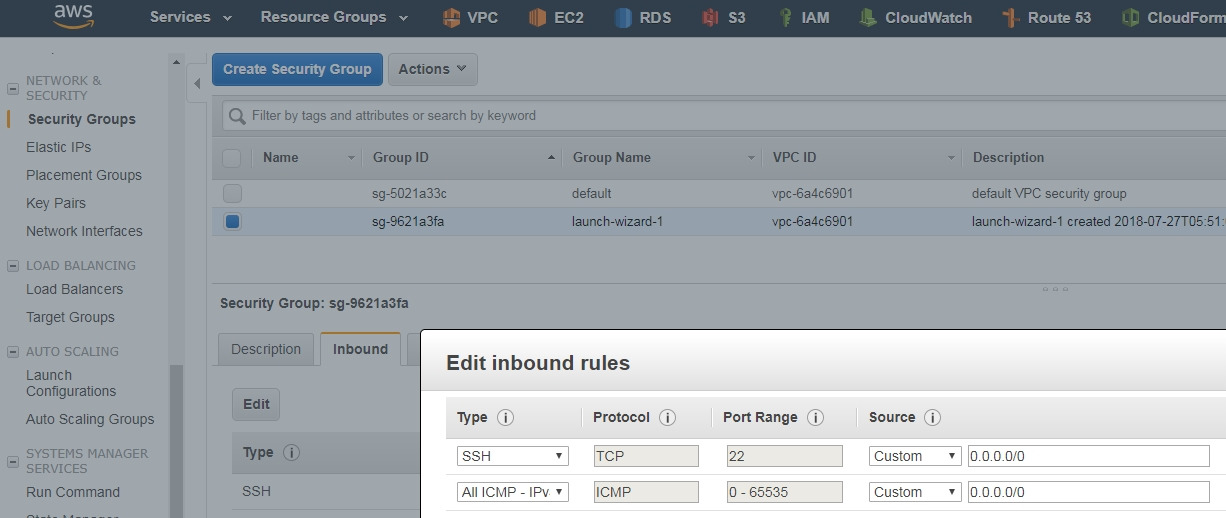
Task: Open the Services dropdown menu
Action: pos(190,17)
